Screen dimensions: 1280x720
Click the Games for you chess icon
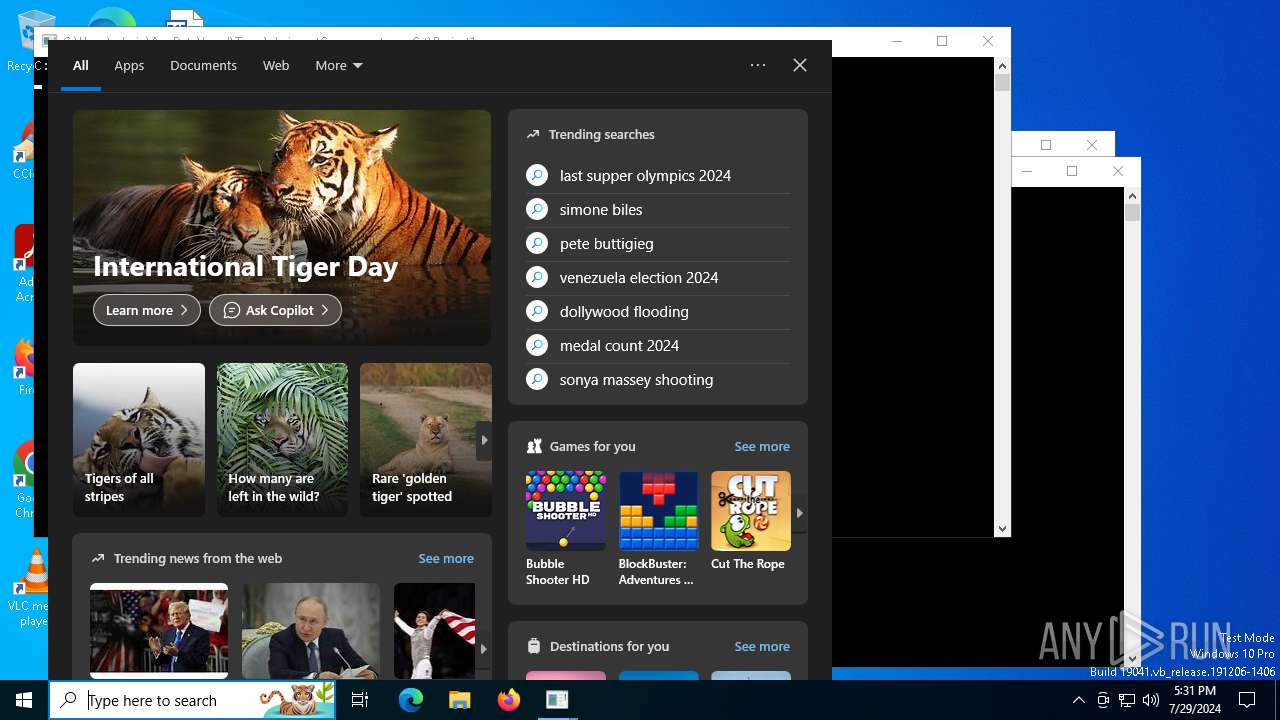534,446
